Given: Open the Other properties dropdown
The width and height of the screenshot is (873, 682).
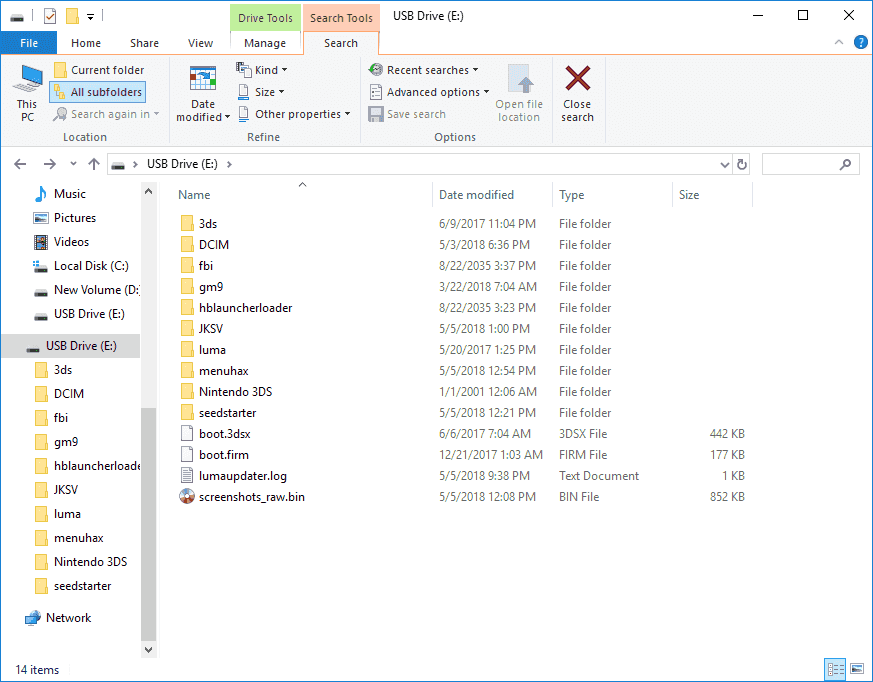Looking at the screenshot, I should pos(295,115).
